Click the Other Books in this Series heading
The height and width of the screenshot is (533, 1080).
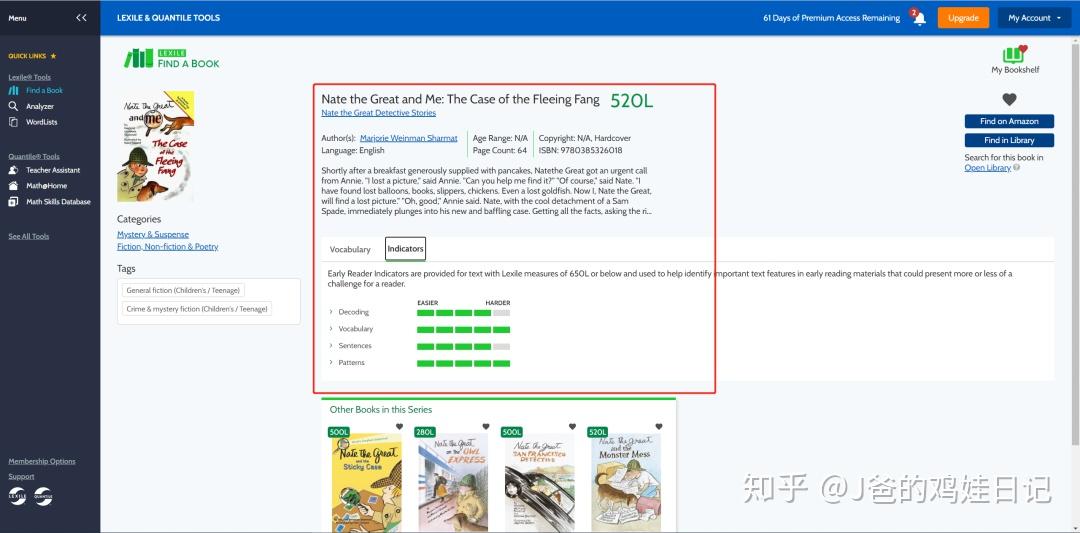pos(381,409)
